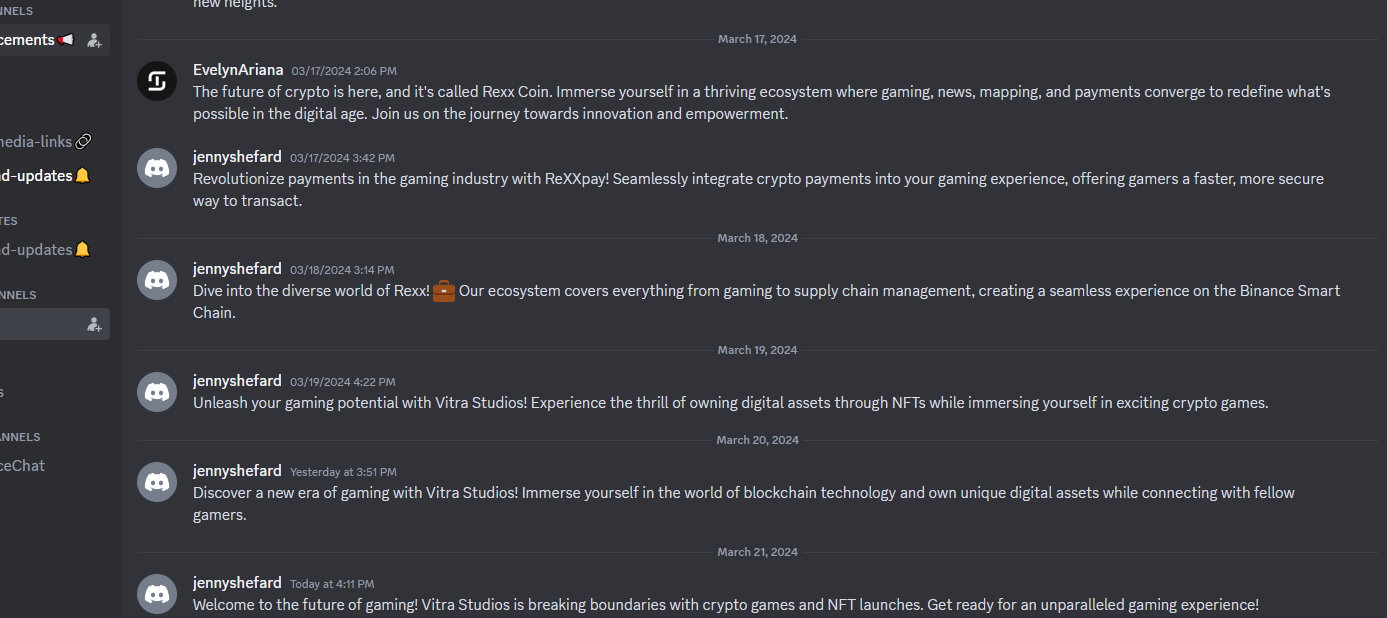This screenshot has width=1387, height=618.
Task: Collapse the category header above the voice chat channel
Action: pyautogui.click(x=20, y=437)
